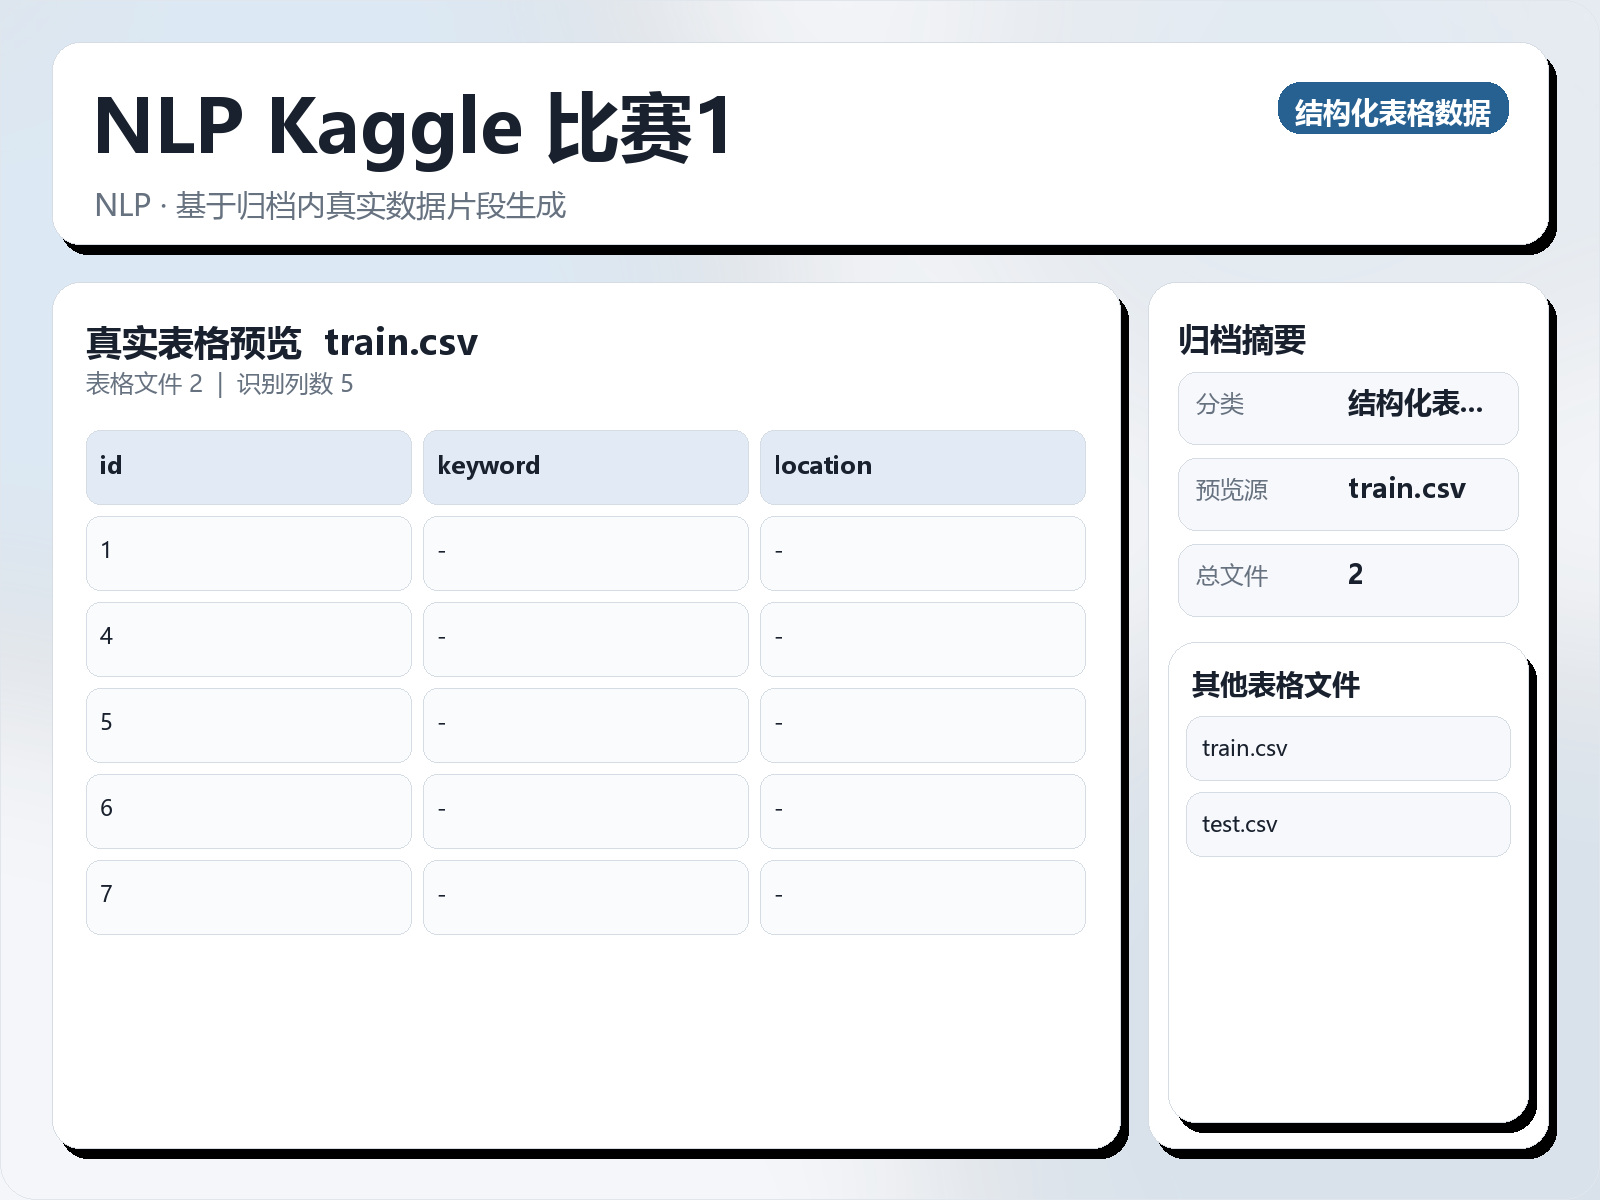Screen dimensions: 1600x1200
Task: Click the 总文件 count field
Action: [1348, 578]
